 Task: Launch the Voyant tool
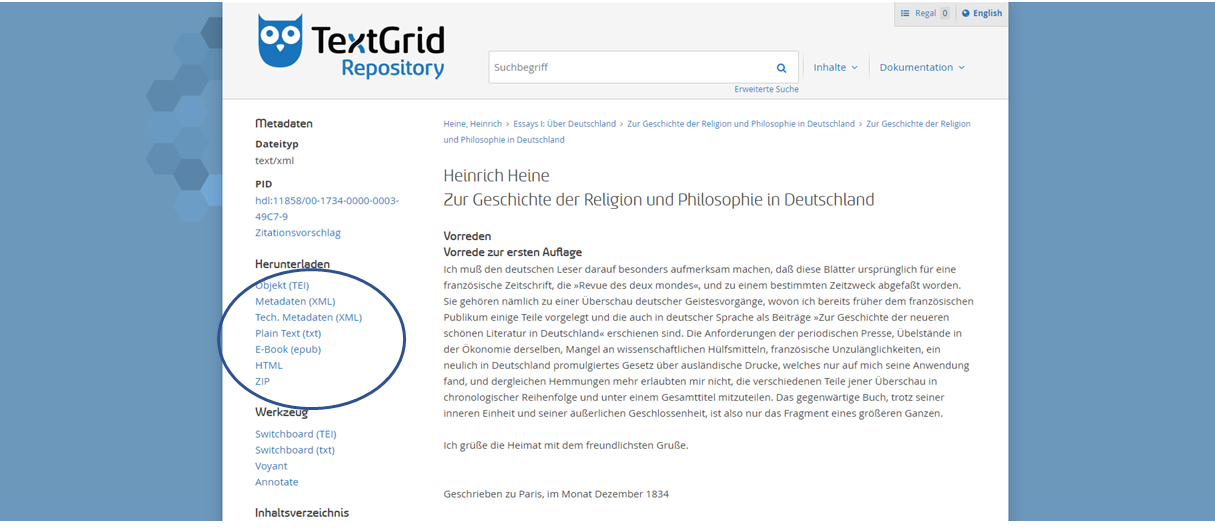pos(271,467)
